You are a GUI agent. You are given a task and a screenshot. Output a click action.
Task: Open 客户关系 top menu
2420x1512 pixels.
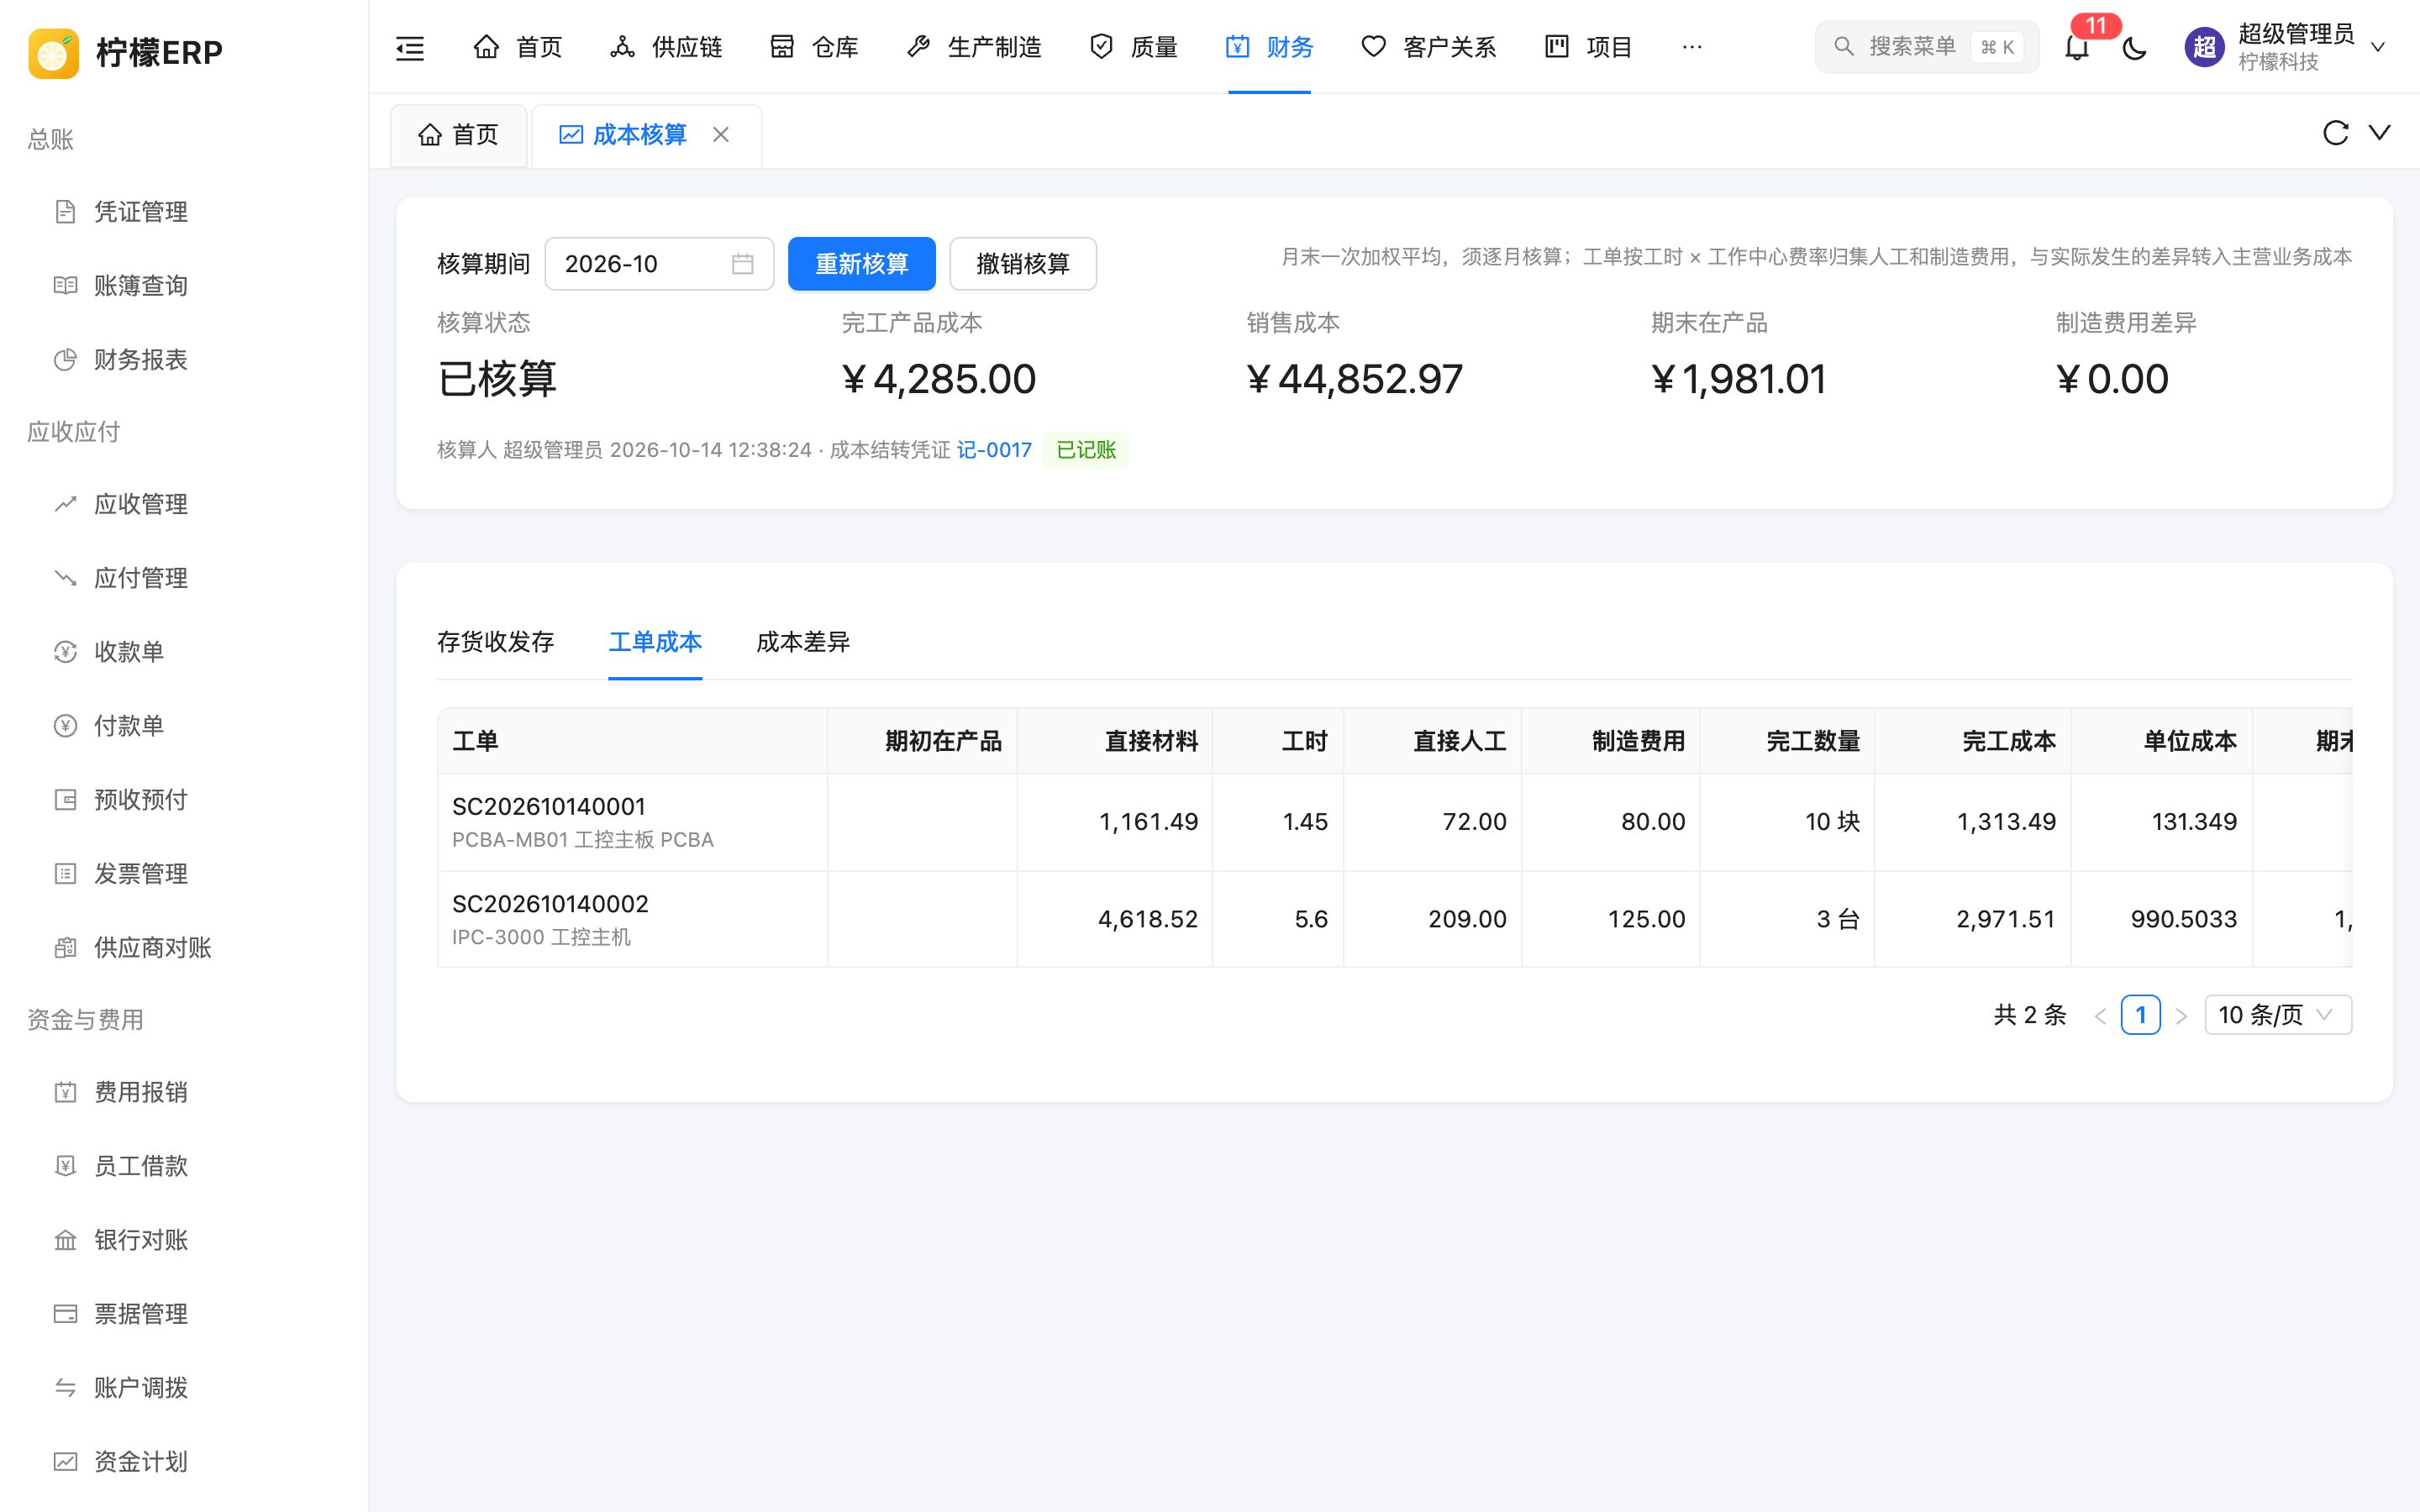(x=1429, y=47)
